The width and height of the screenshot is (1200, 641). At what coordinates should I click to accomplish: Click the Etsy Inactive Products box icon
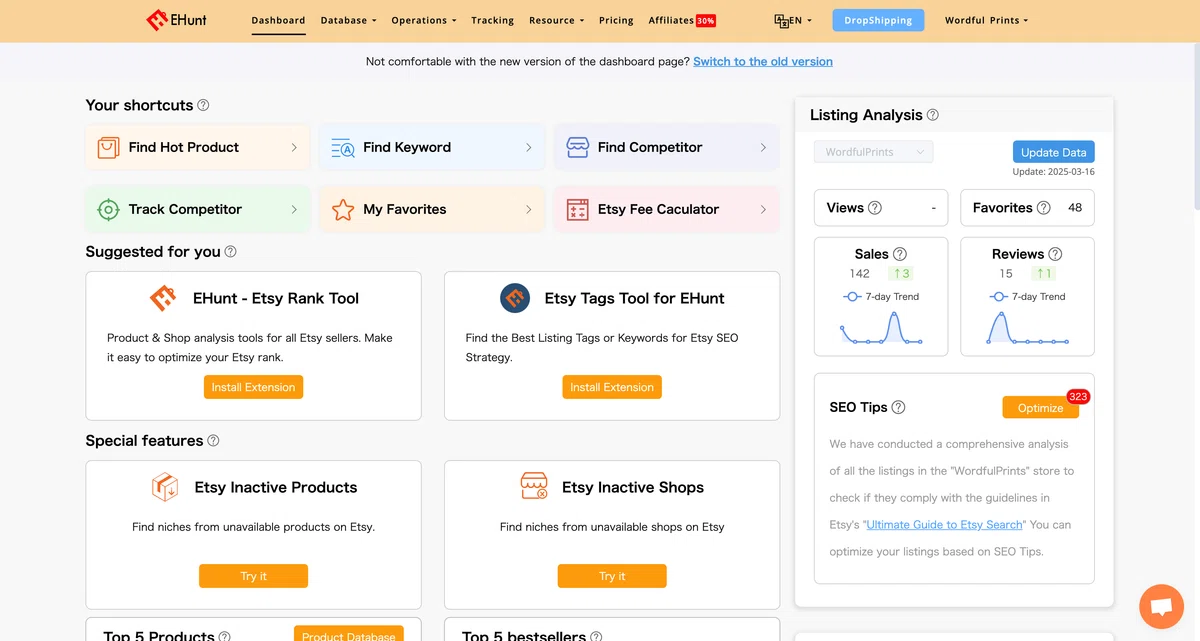tap(165, 487)
